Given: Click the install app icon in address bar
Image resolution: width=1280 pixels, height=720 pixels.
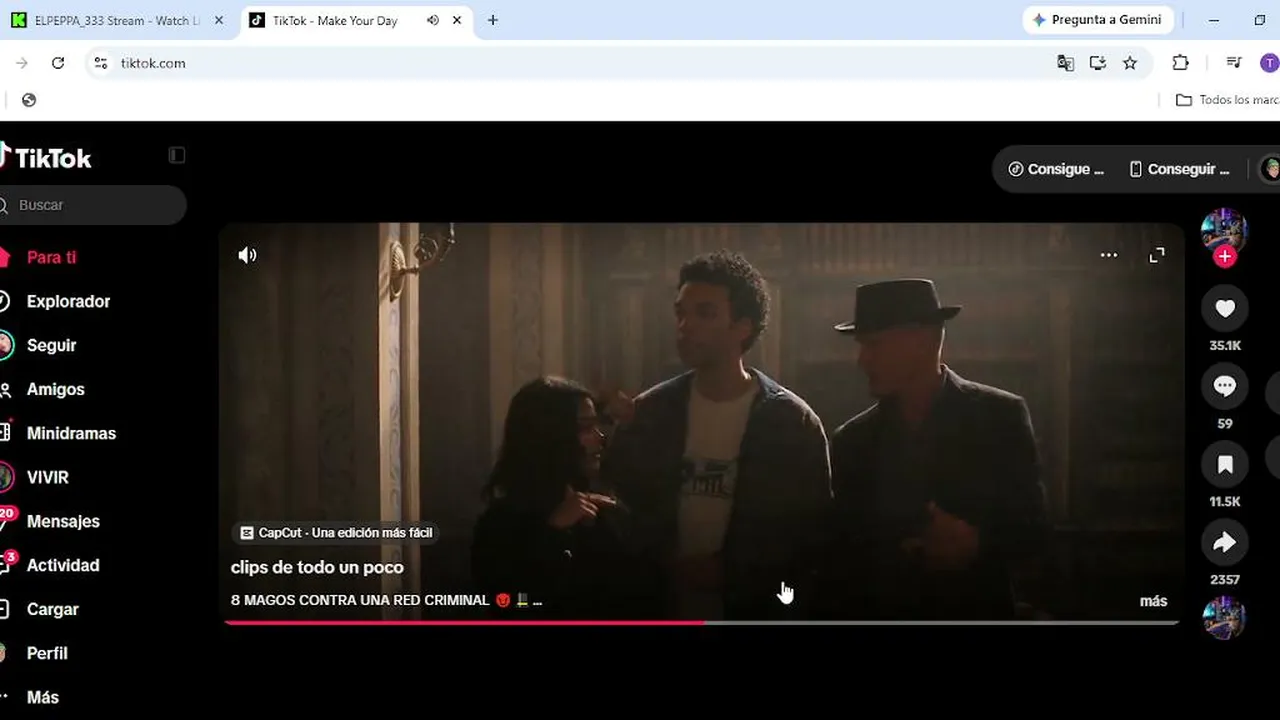Looking at the screenshot, I should pyautogui.click(x=1097, y=63).
